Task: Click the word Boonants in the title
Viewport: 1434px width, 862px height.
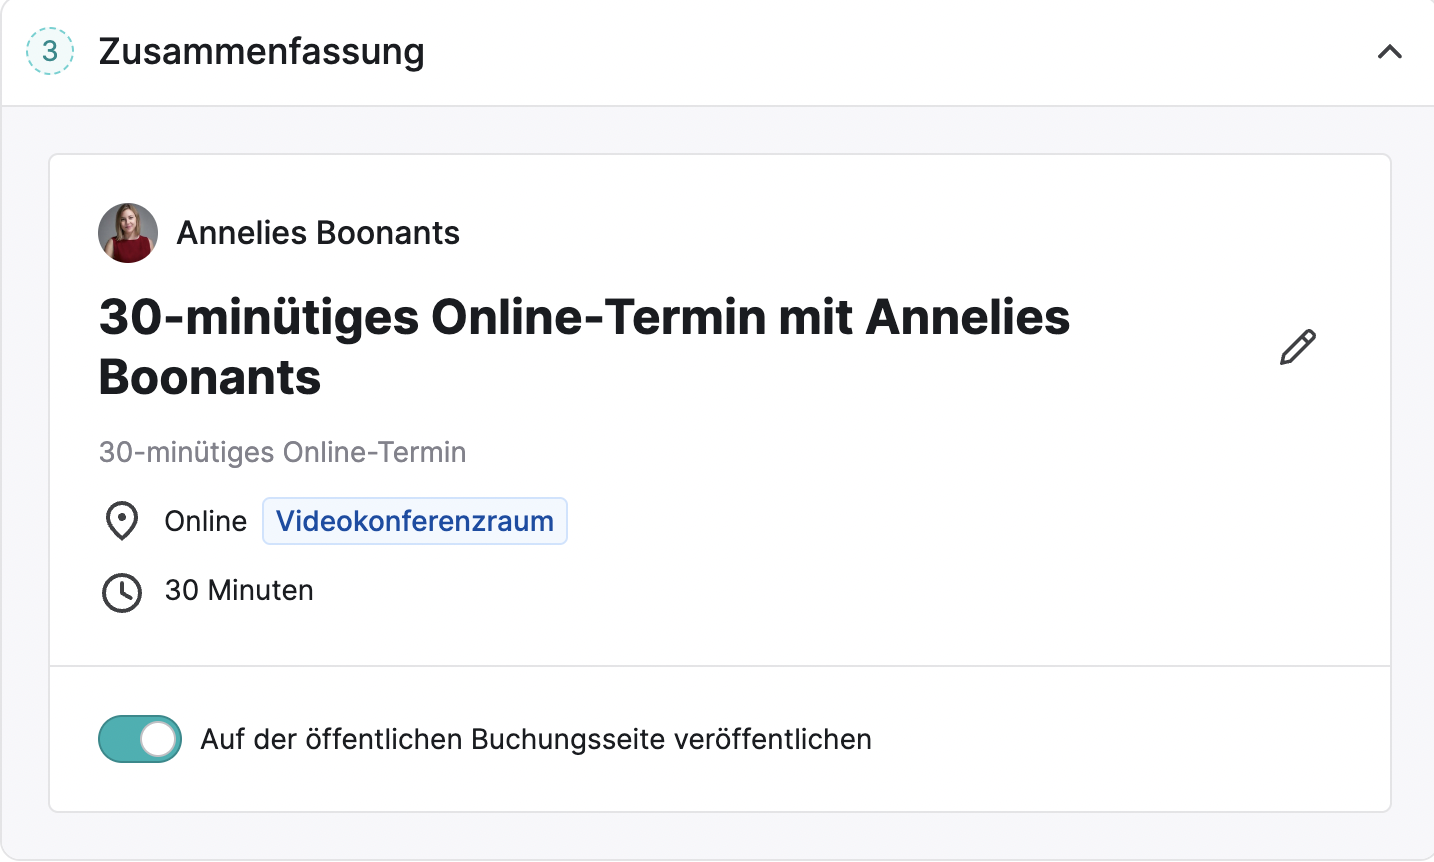Action: [x=210, y=377]
